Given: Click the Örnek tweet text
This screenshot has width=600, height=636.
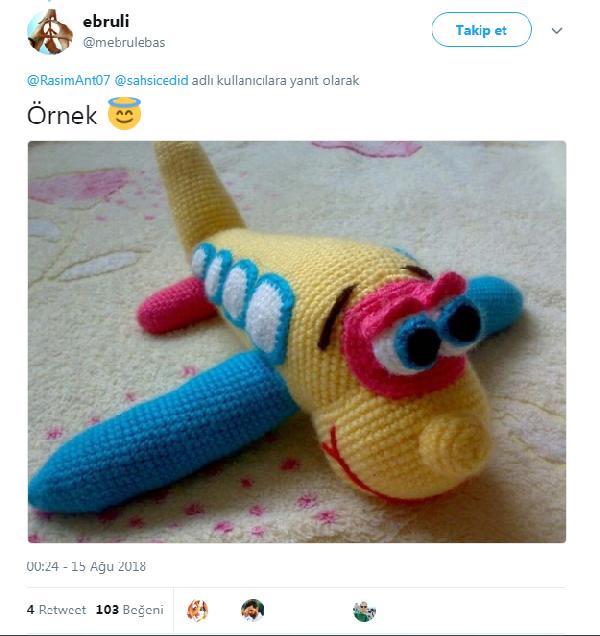Looking at the screenshot, I should coord(62,115).
